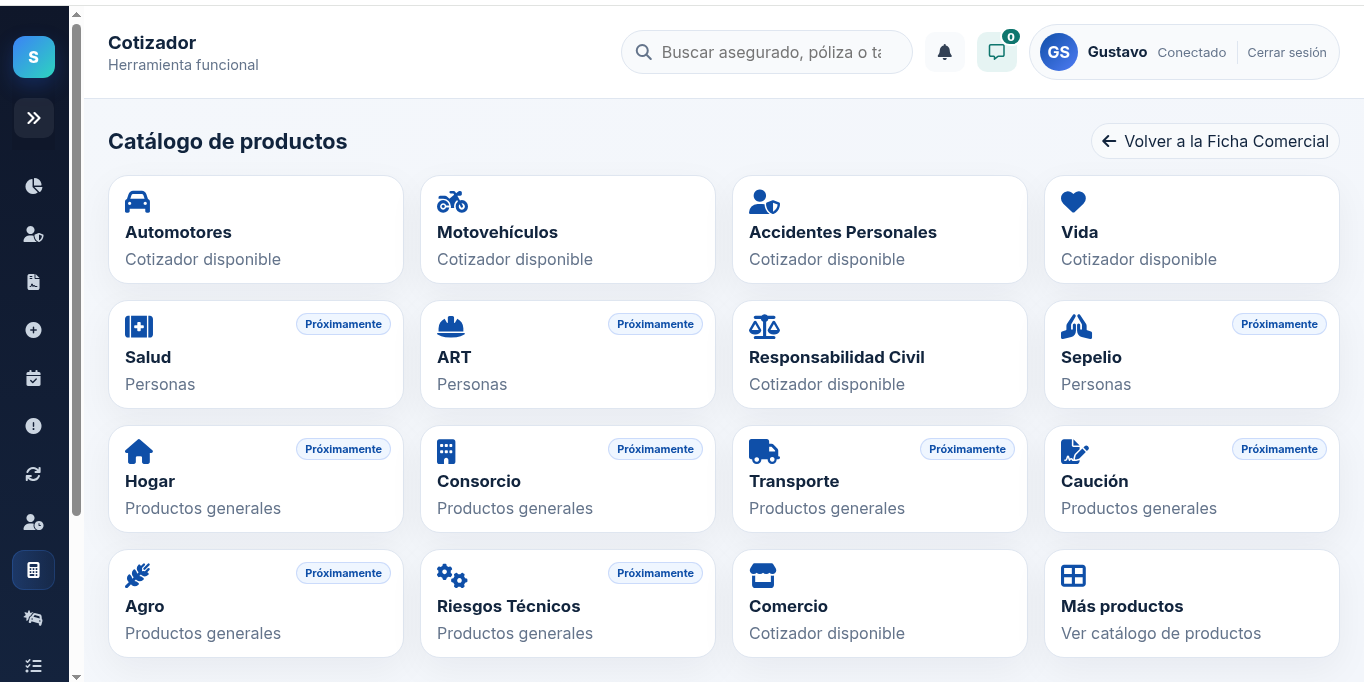Focus the Buscar asegurado search field

767,52
